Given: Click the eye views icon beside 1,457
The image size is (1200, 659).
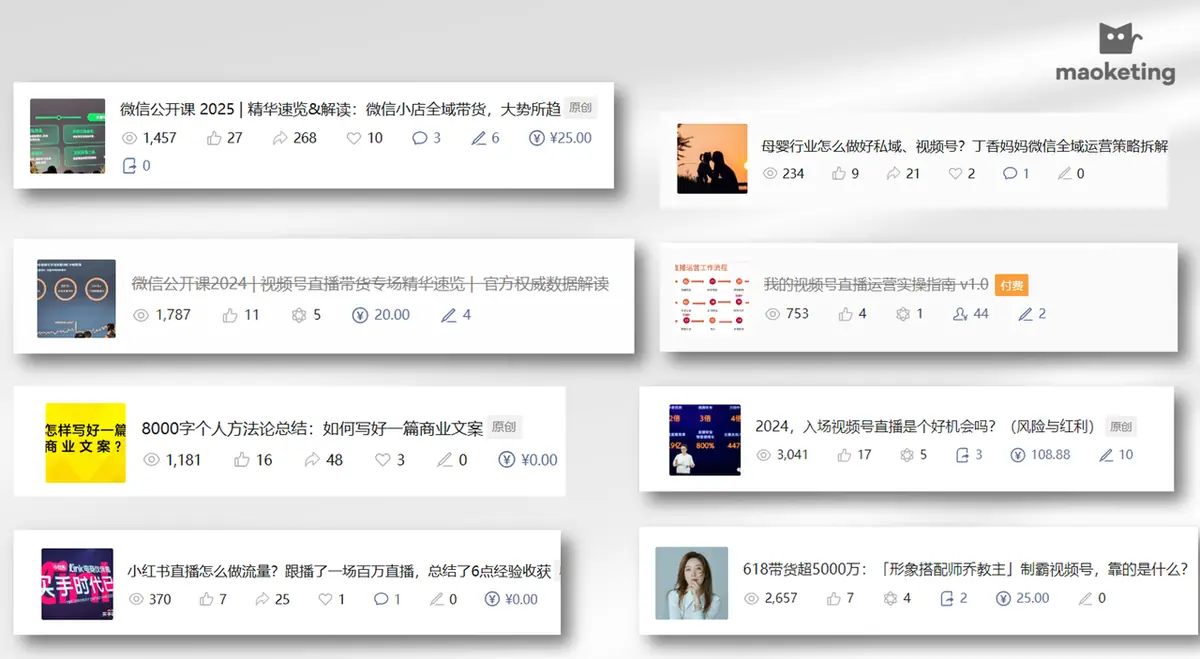Looking at the screenshot, I should (129, 138).
